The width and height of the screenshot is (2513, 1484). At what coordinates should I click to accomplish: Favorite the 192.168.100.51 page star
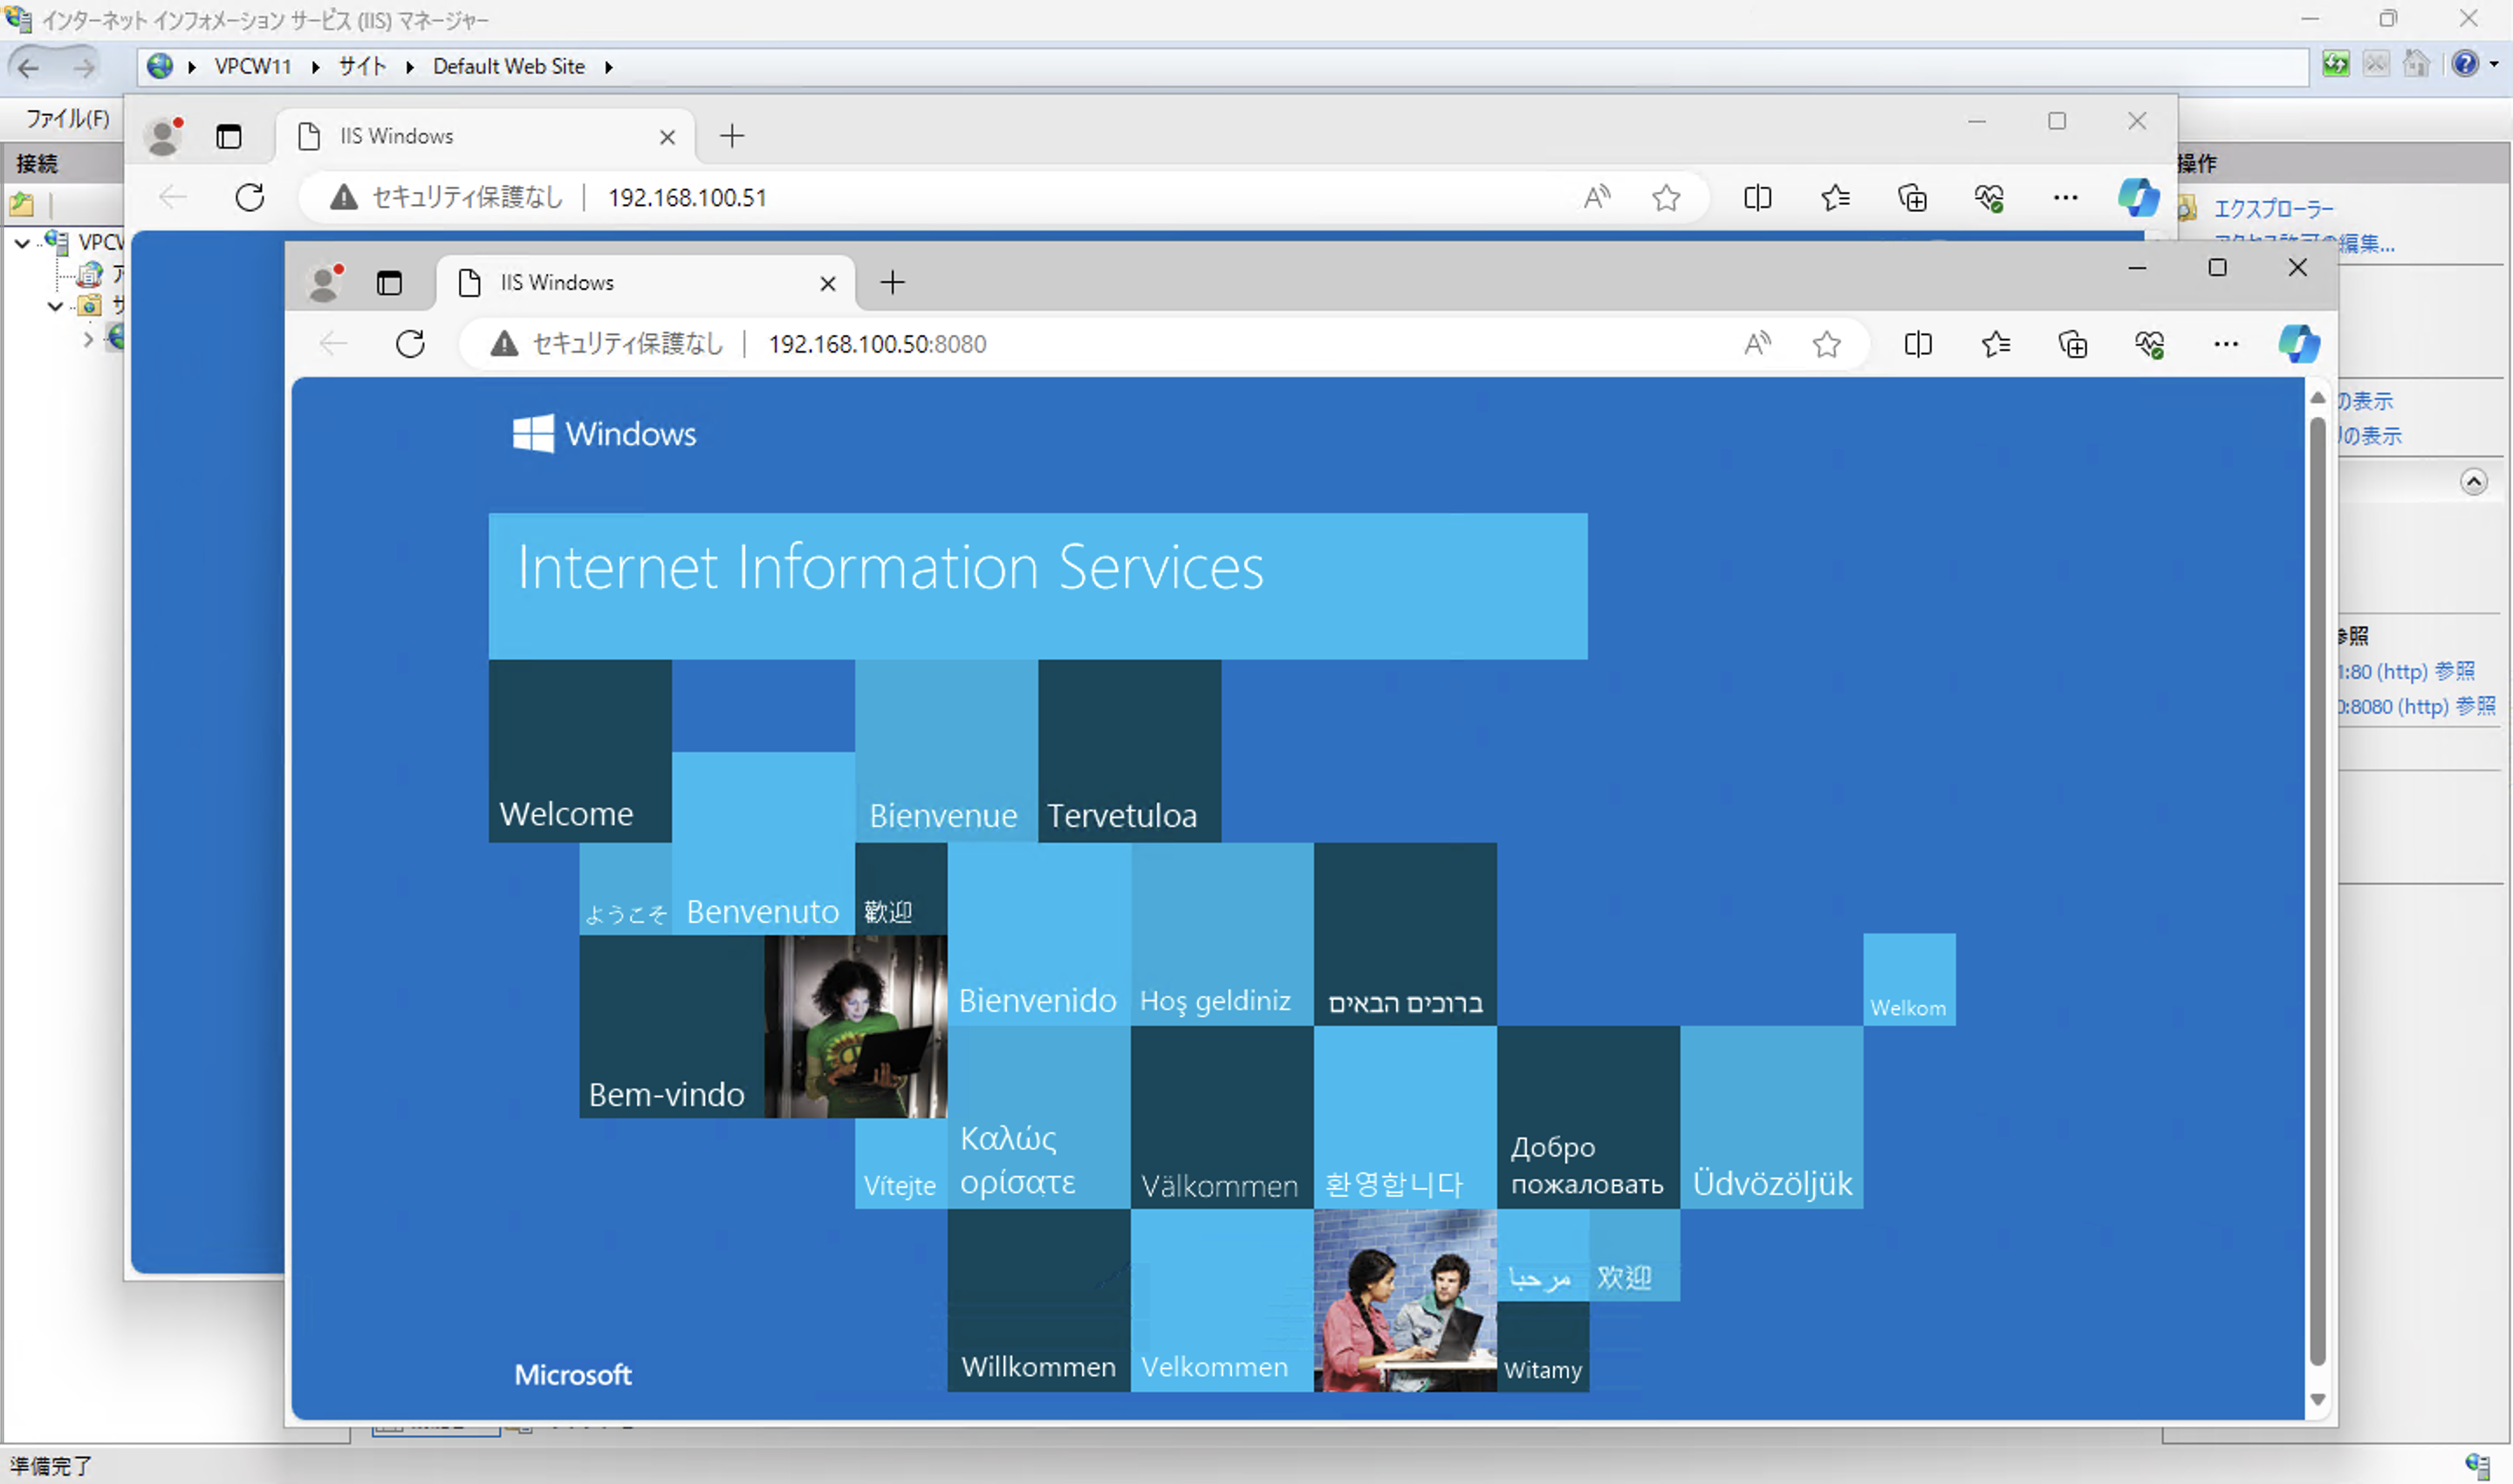tap(1666, 197)
